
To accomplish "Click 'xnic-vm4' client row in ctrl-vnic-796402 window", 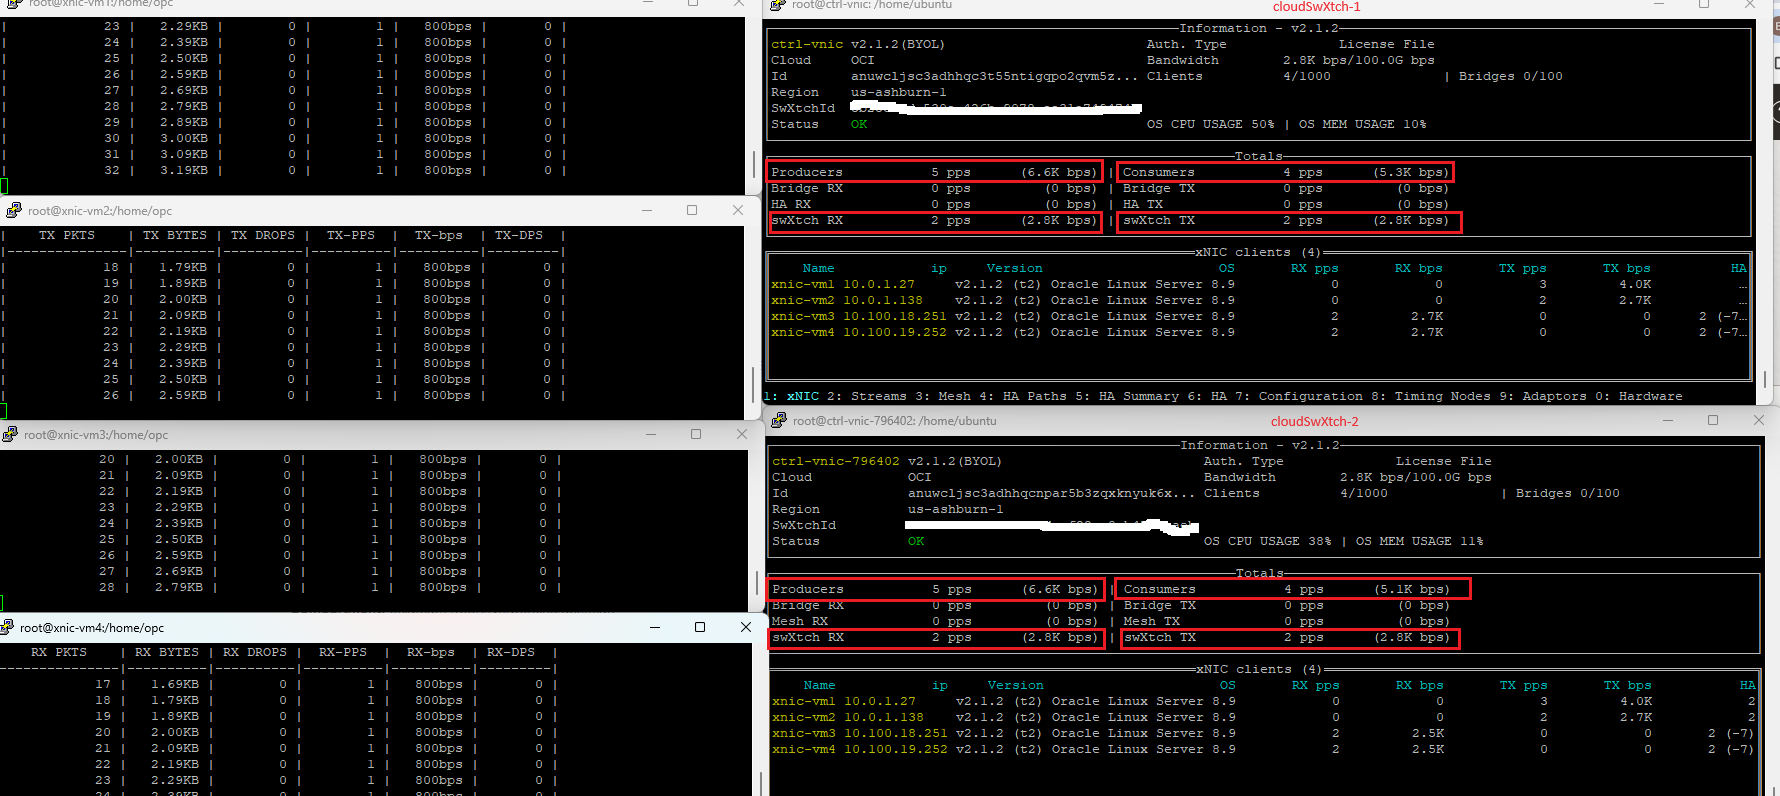I will (x=1264, y=750).
